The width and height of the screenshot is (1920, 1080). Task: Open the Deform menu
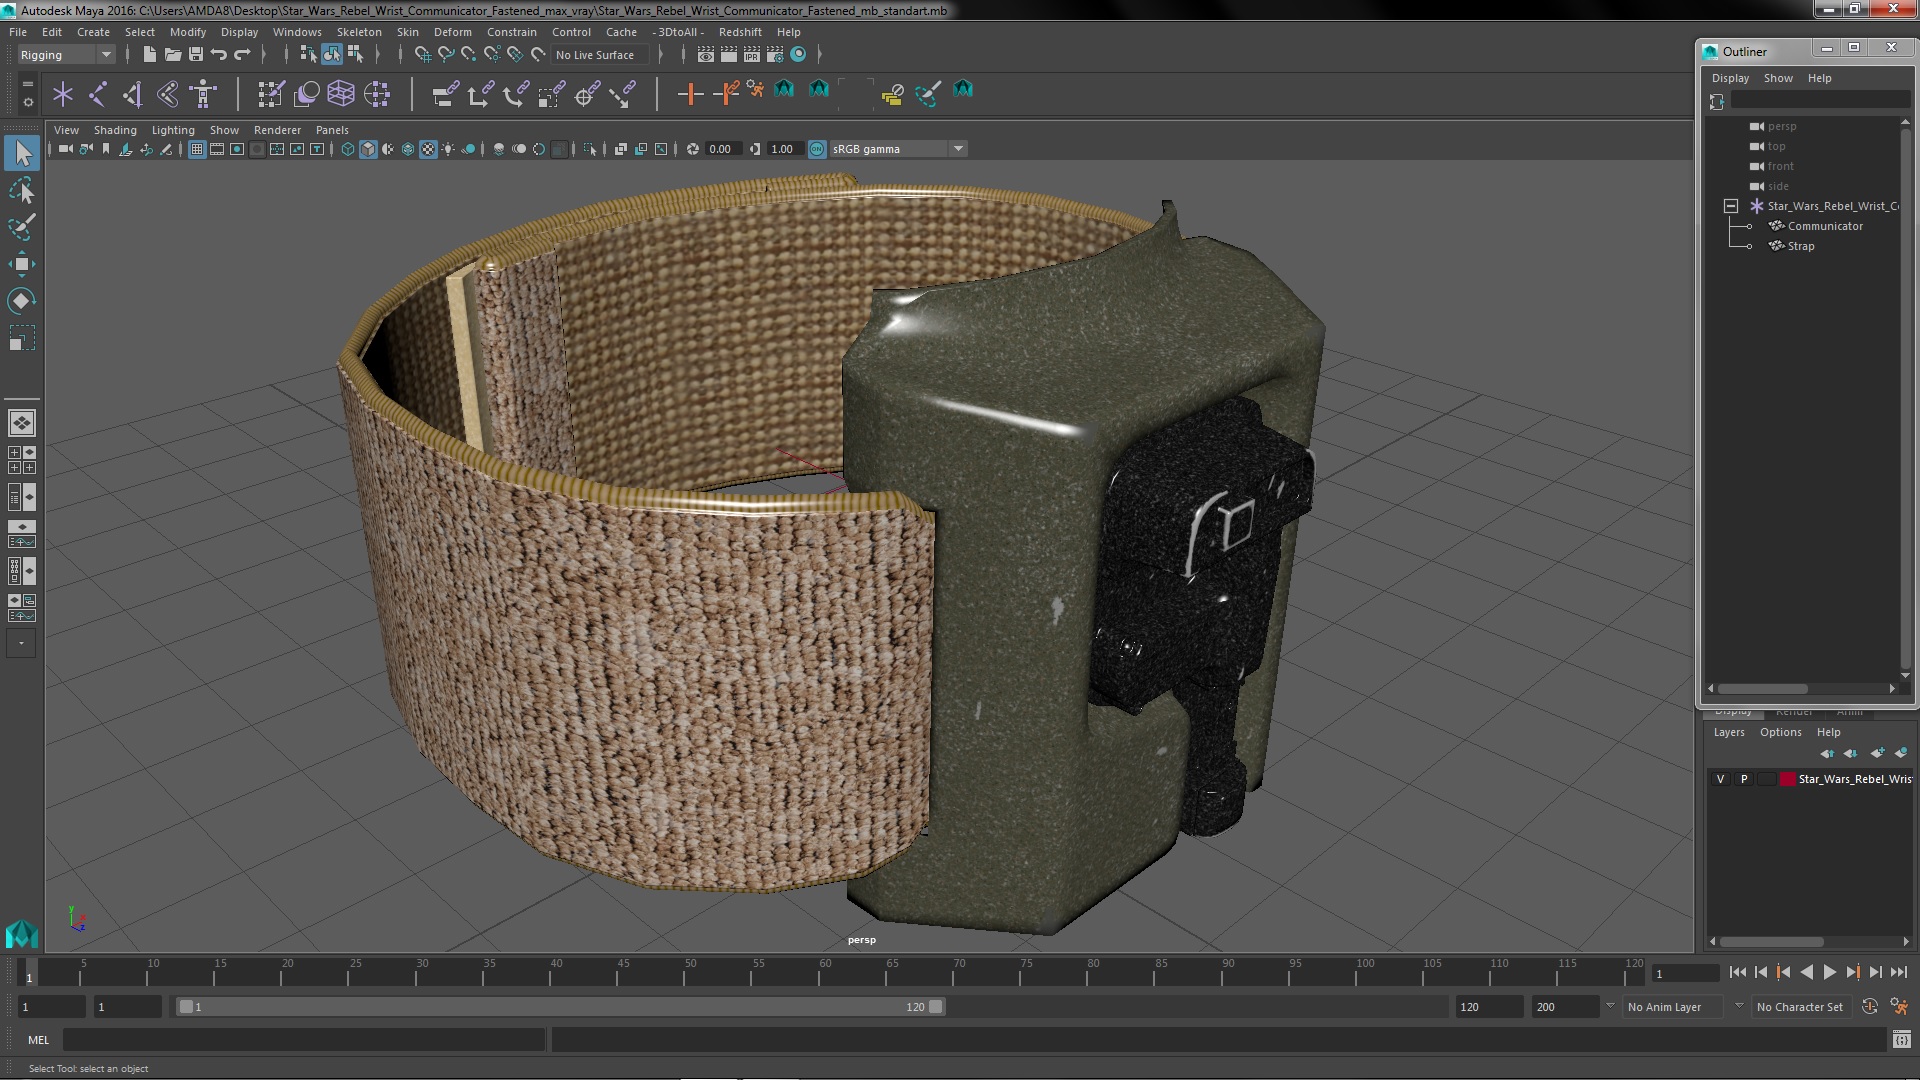[x=452, y=32]
